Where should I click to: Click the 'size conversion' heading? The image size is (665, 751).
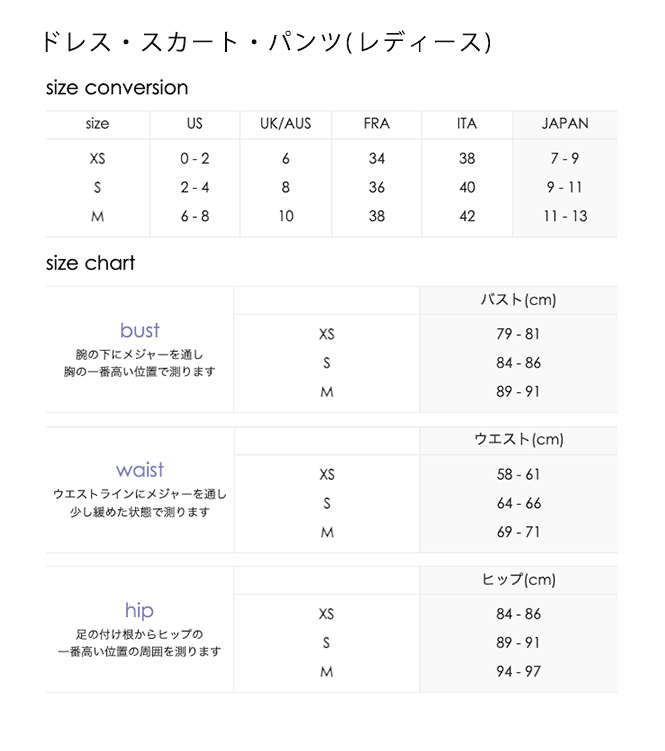click(x=117, y=88)
